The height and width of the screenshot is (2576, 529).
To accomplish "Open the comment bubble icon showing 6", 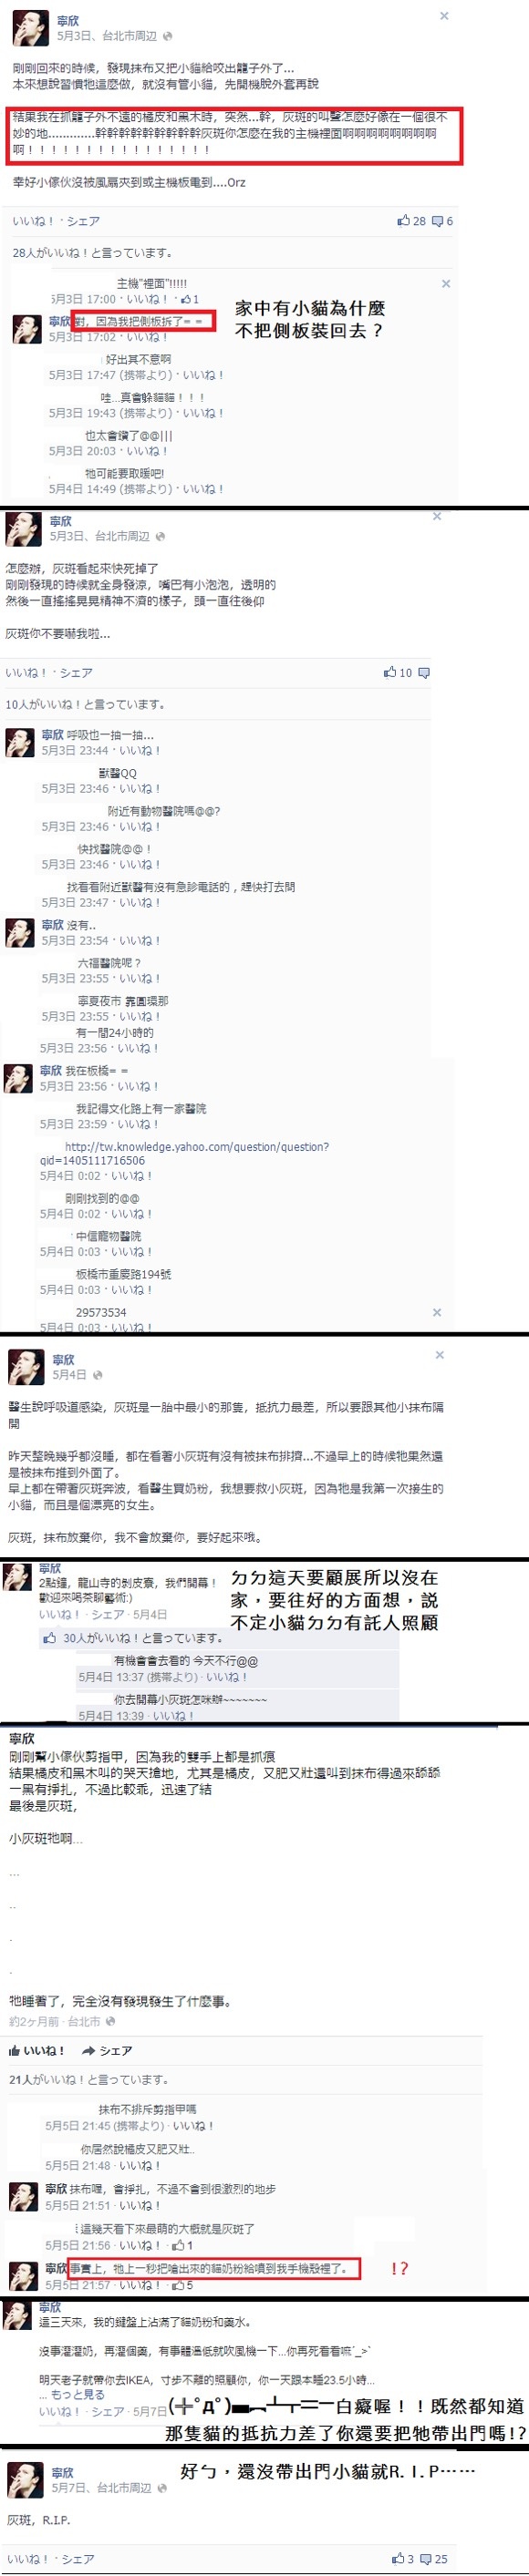I will pos(437,222).
